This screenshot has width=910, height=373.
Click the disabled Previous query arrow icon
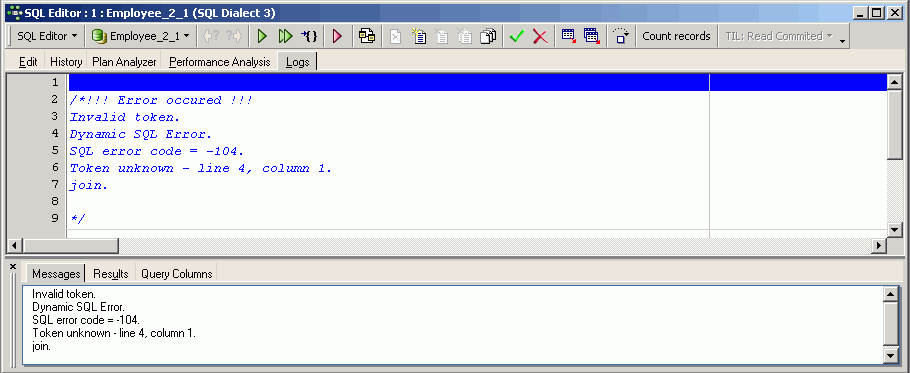tap(210, 37)
